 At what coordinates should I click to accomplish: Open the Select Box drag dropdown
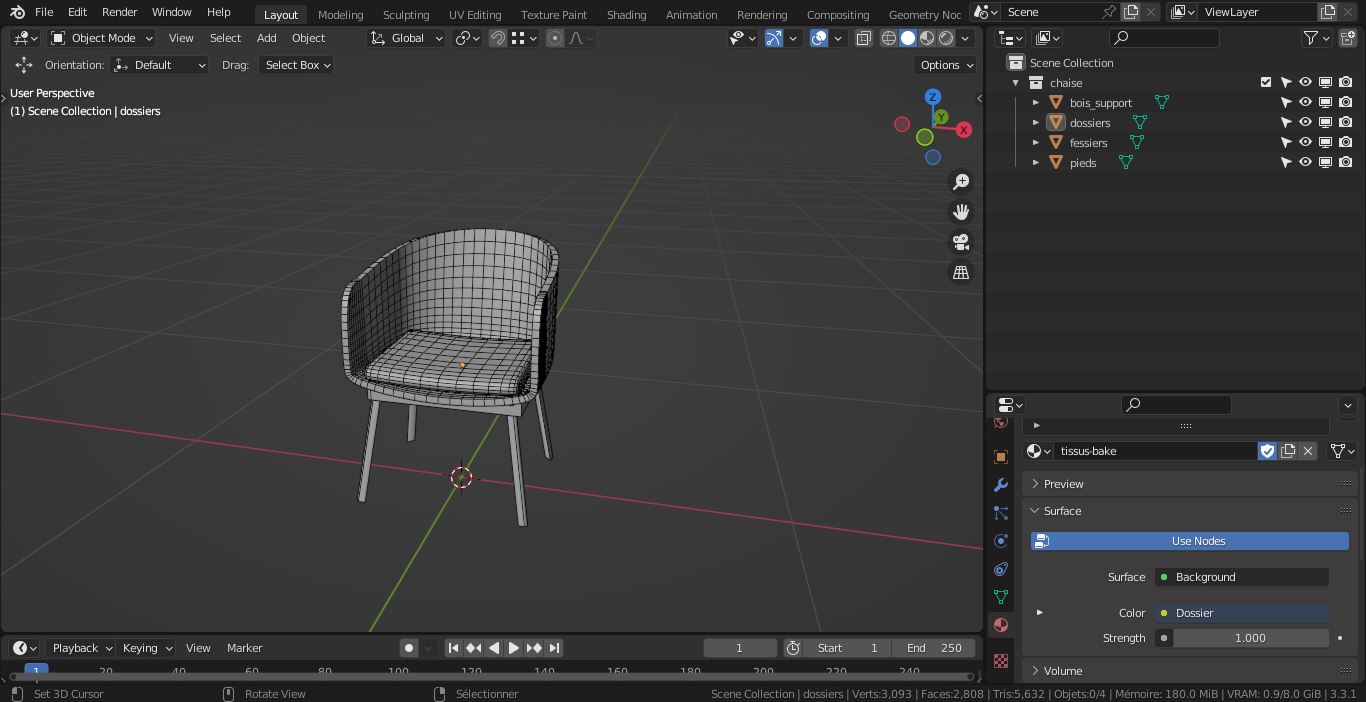[296, 64]
